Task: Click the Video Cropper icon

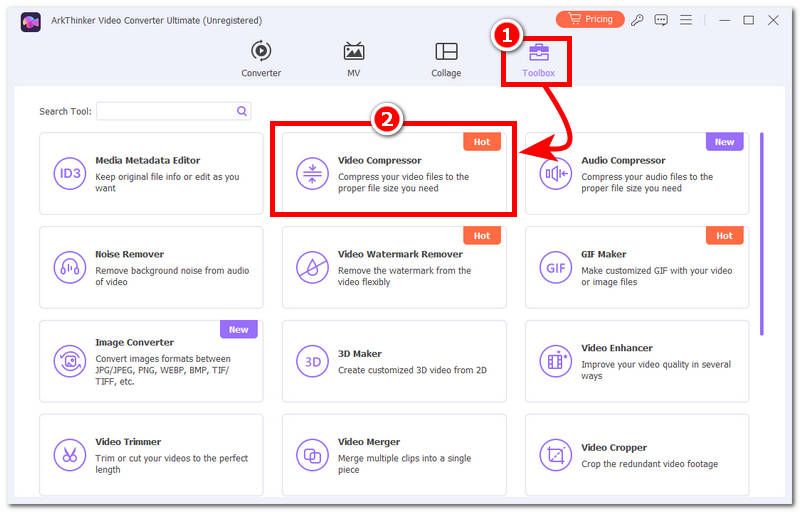Action: click(555, 455)
